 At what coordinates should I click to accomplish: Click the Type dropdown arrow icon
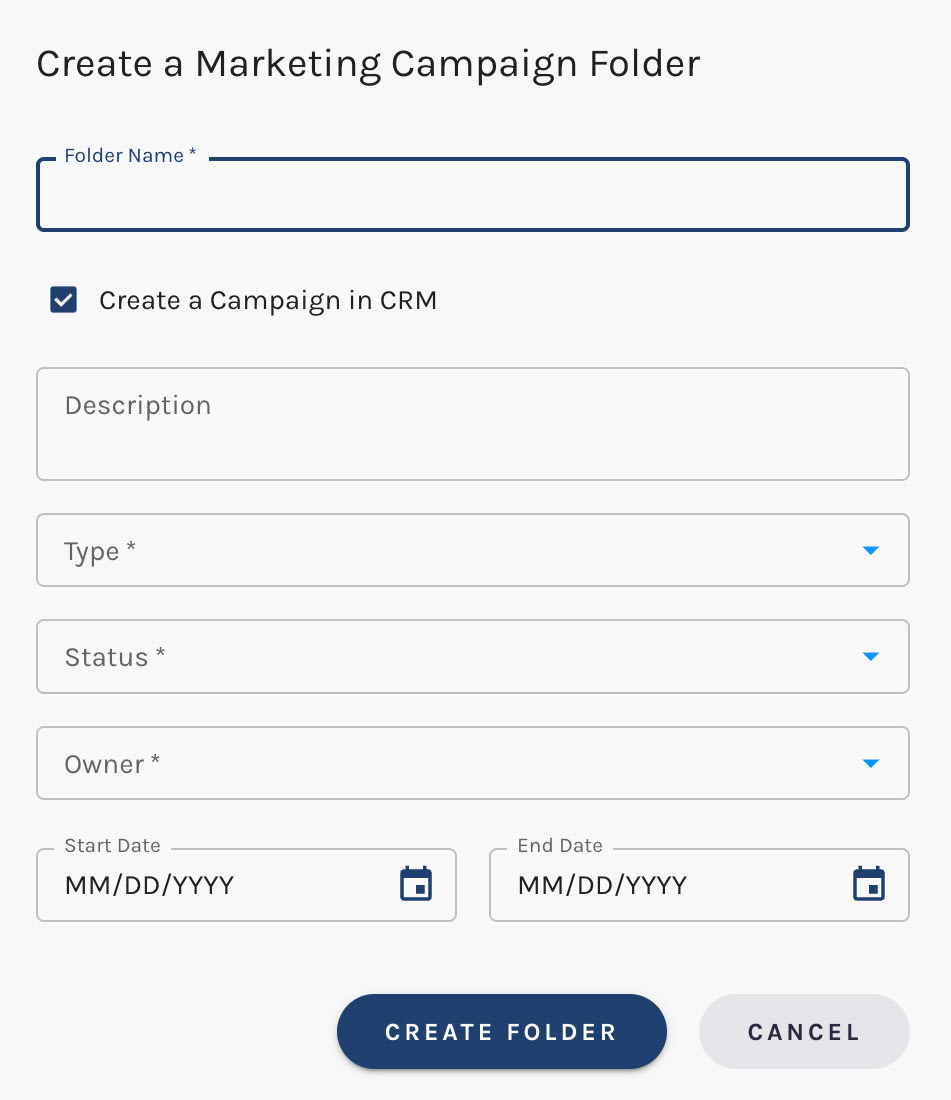[870, 550]
